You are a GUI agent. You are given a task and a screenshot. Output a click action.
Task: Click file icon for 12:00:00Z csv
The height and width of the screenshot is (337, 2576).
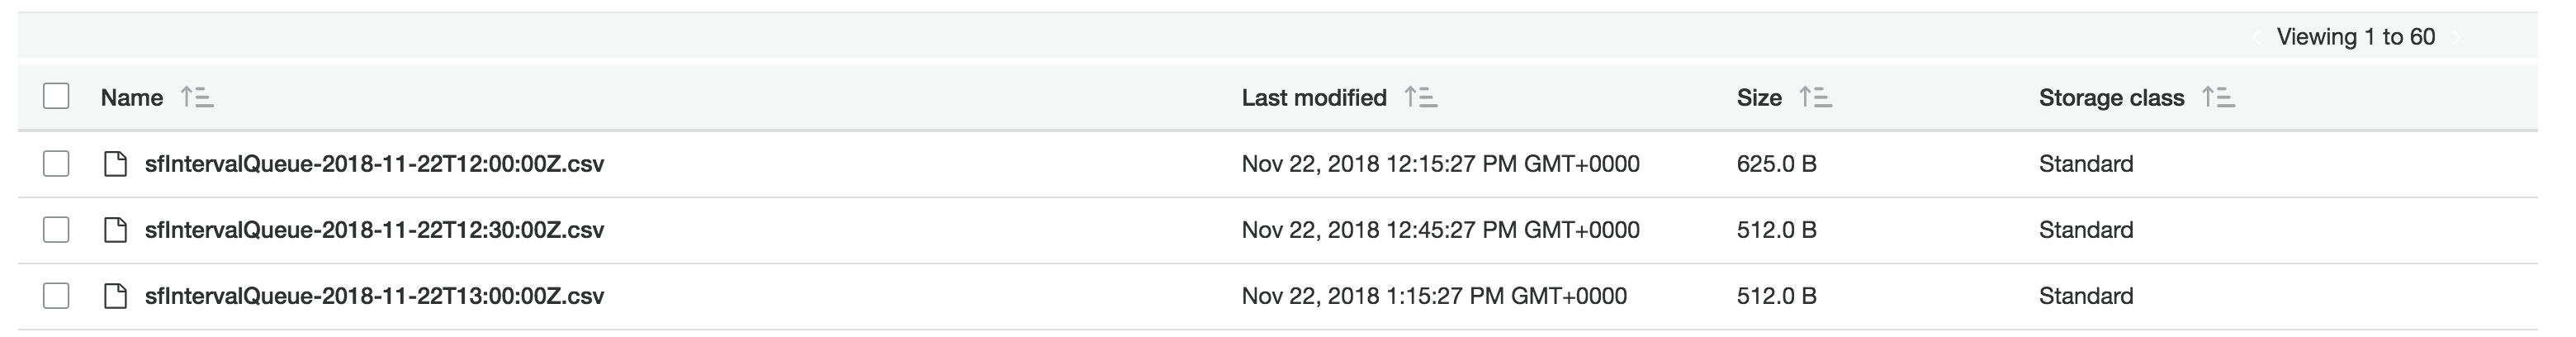[116, 164]
